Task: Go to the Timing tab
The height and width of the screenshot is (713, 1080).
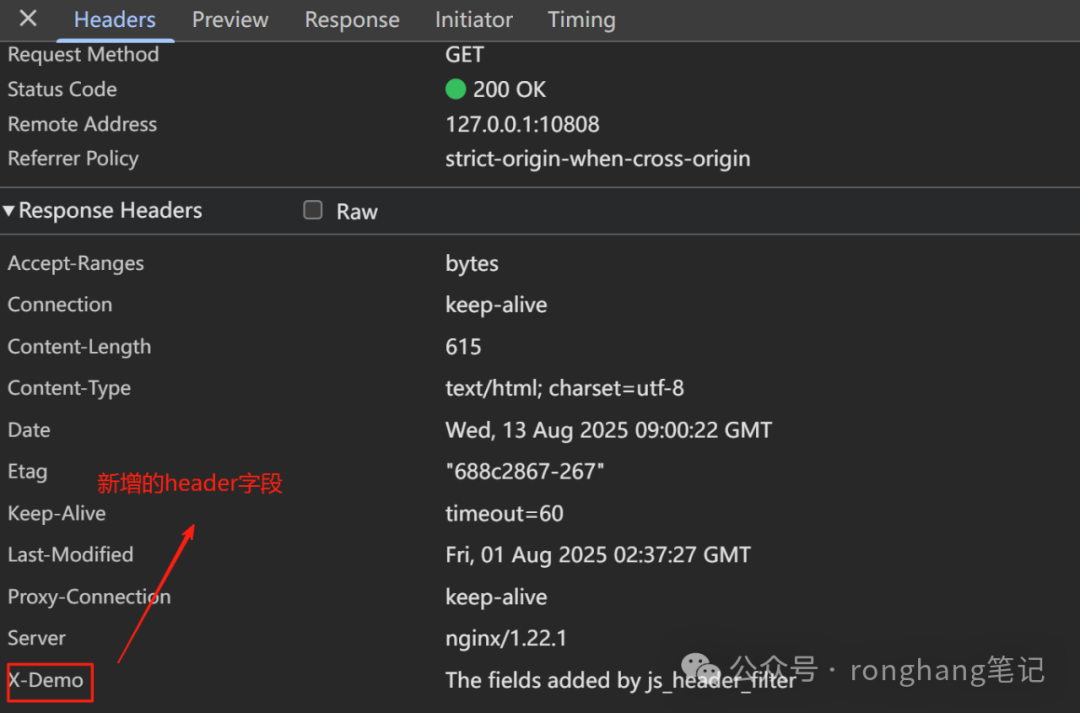Action: coord(581,20)
